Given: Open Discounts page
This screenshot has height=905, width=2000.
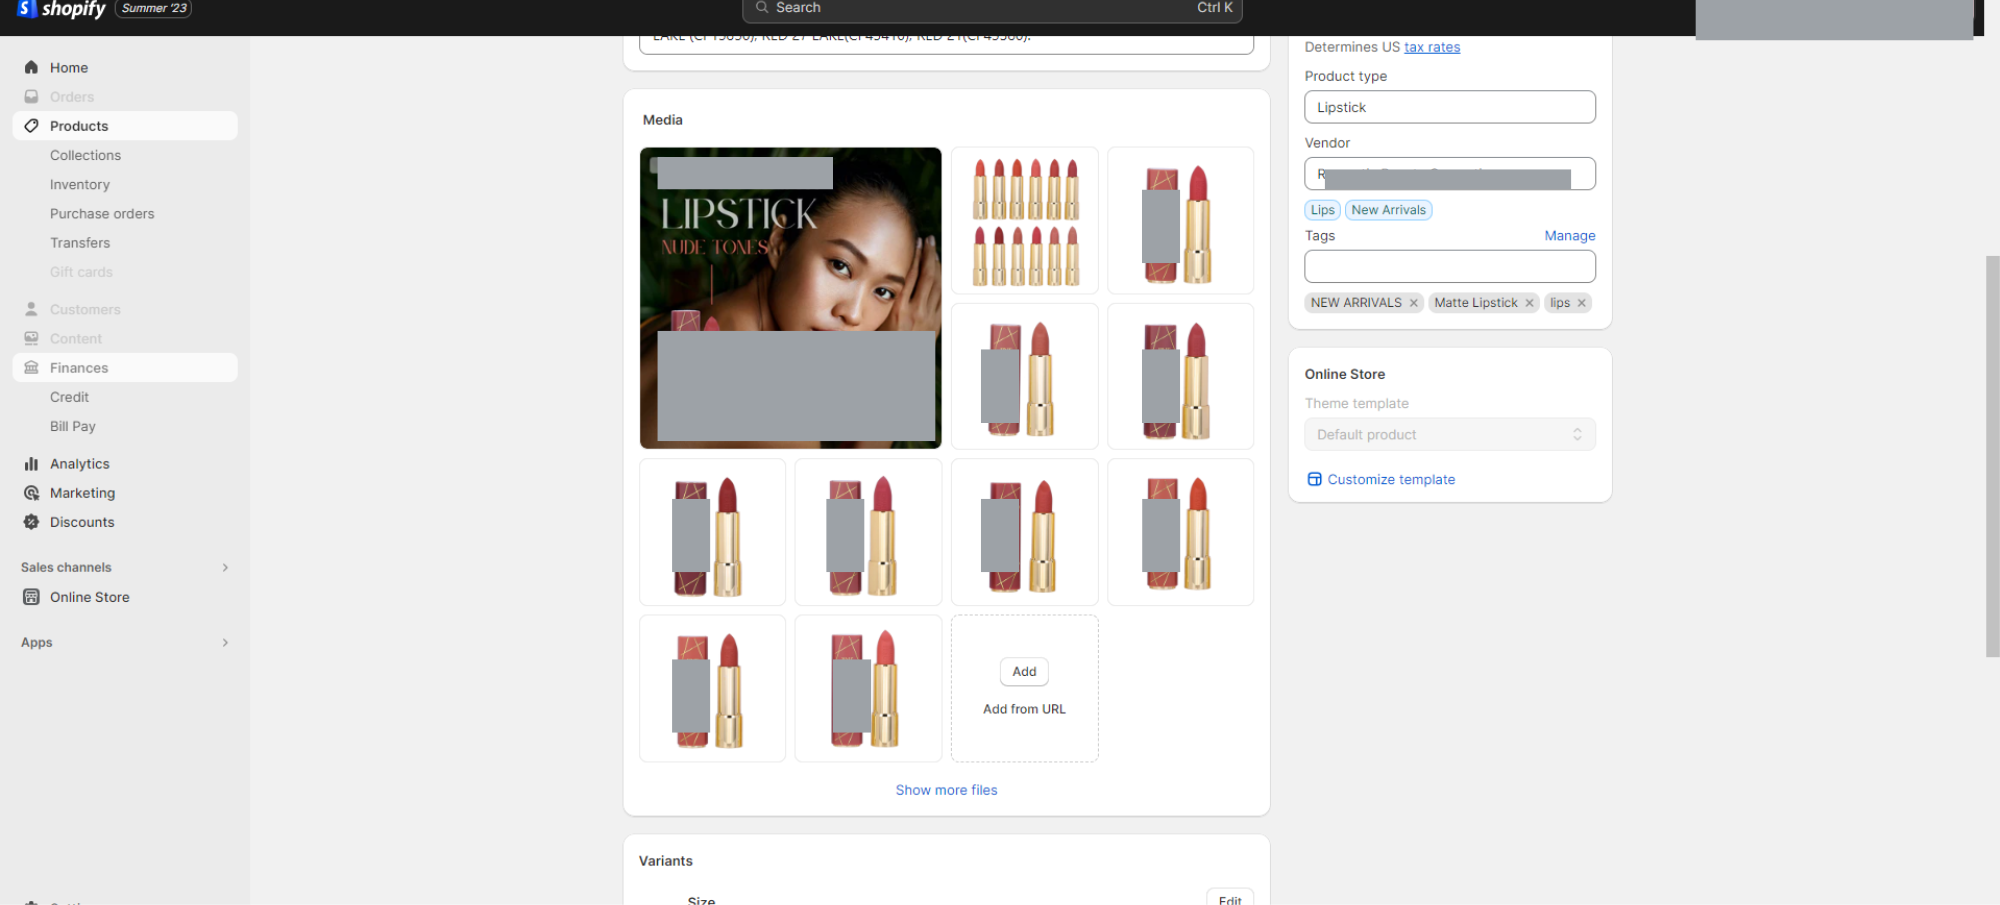Looking at the screenshot, I should (x=82, y=522).
